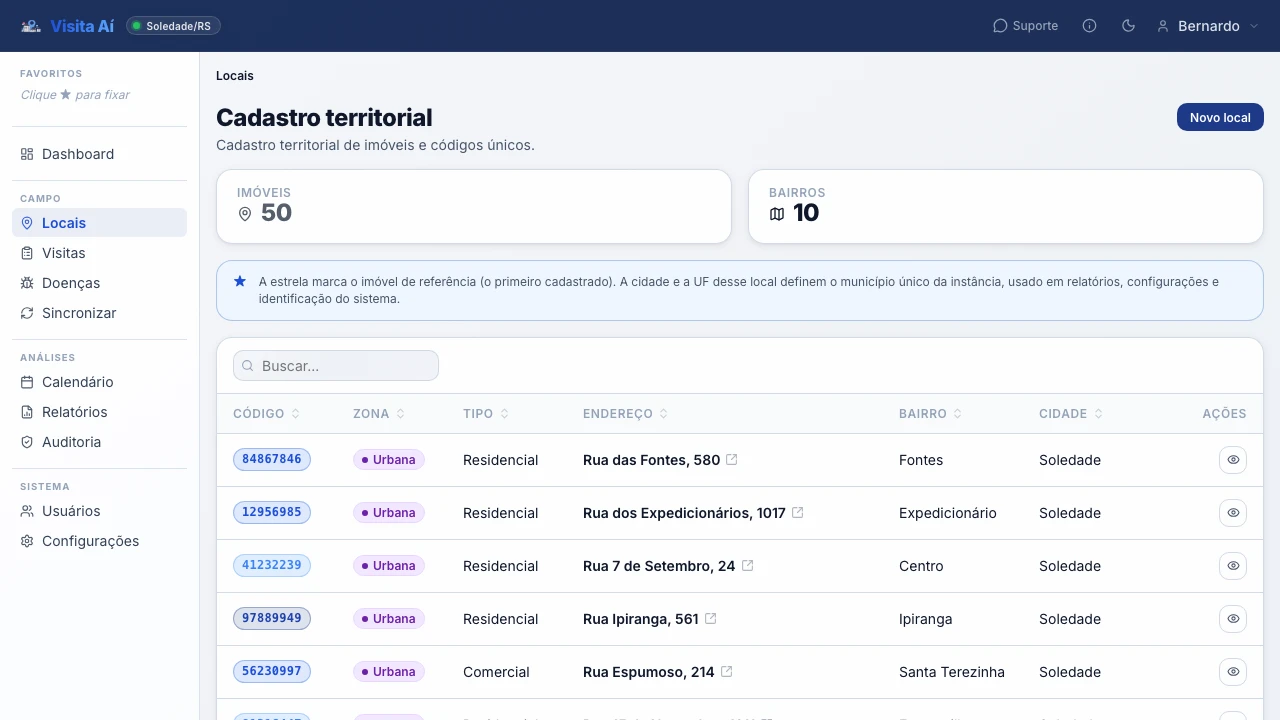Click the search magnifier icon
Viewport: 1280px width, 720px height.
[x=248, y=366]
